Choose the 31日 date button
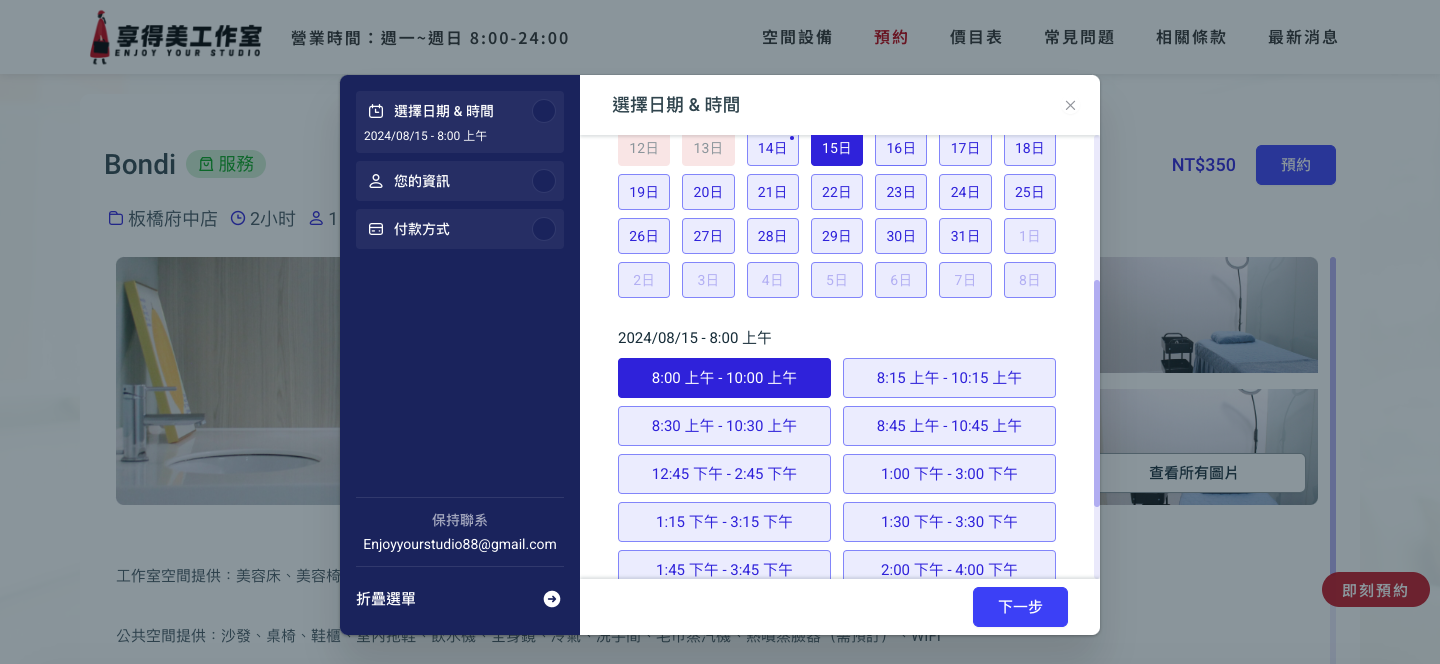The width and height of the screenshot is (1440, 664). 965,236
